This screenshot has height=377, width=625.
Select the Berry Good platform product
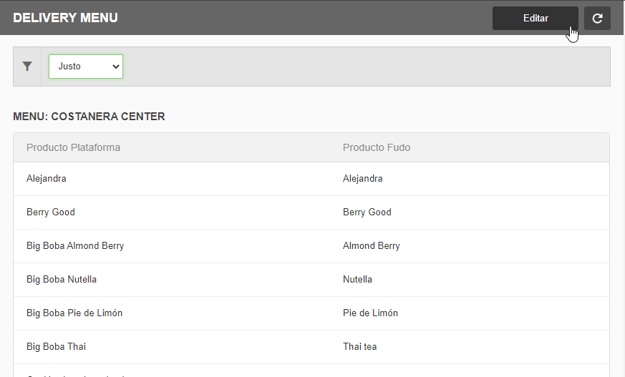coord(51,212)
